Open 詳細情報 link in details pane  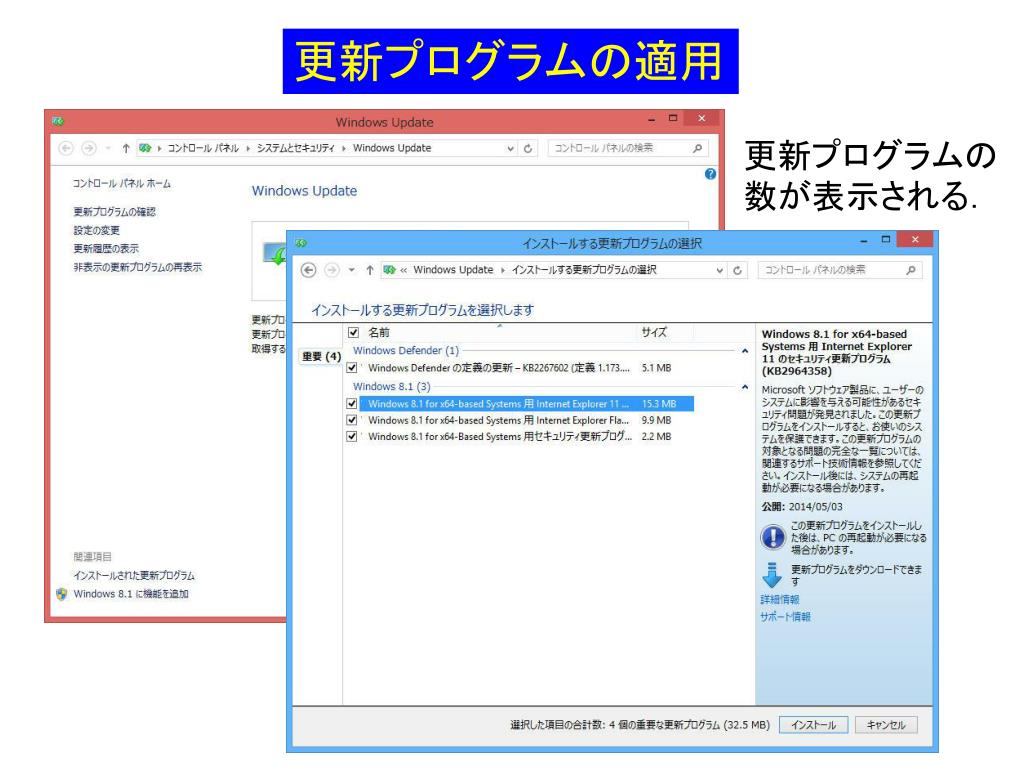coord(780,600)
